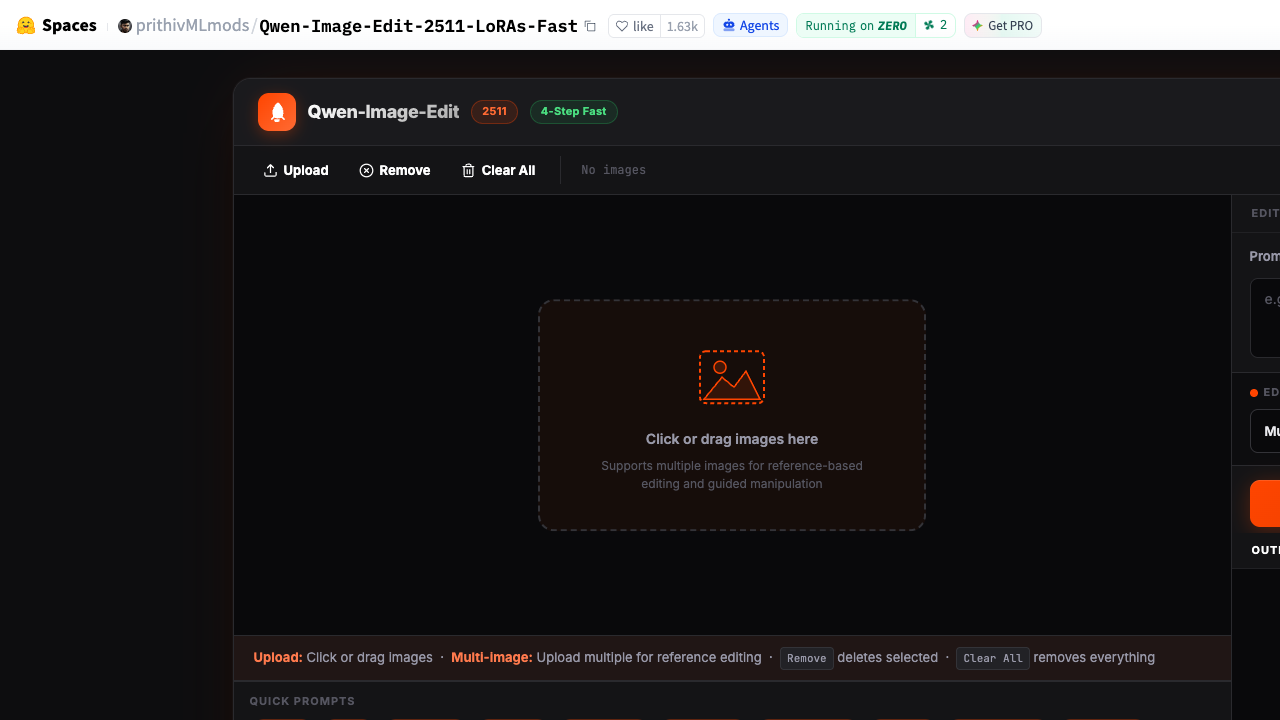The height and width of the screenshot is (720, 1280).
Task: Click the Upload toolbar button
Action: [x=296, y=170]
